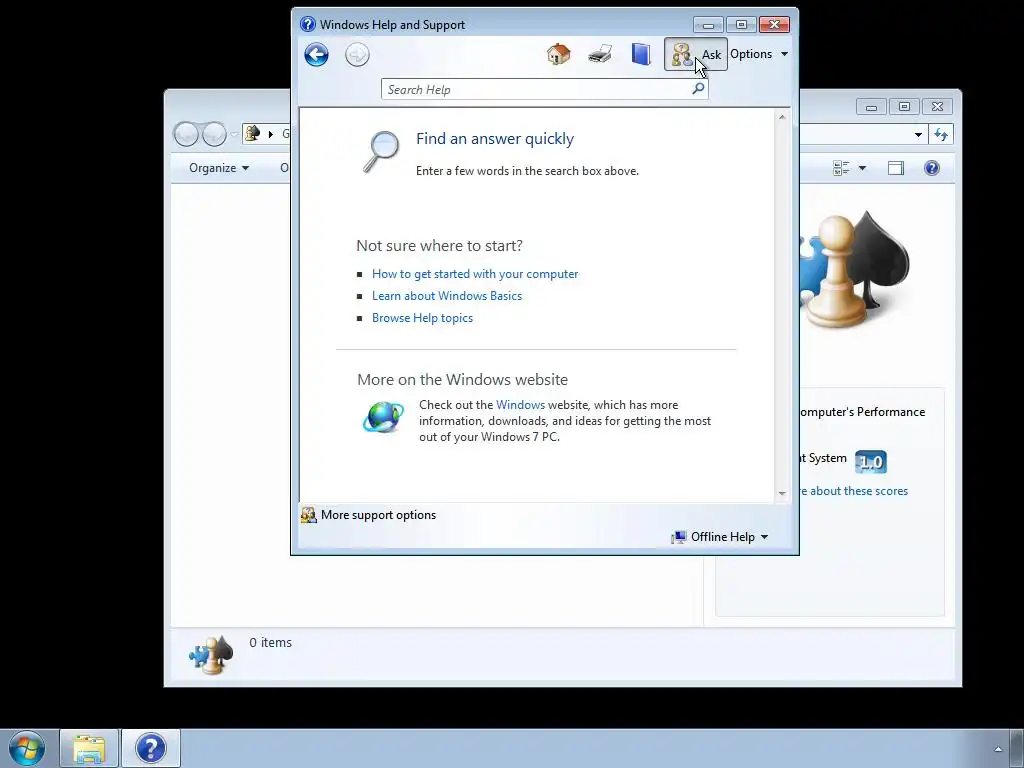Screen dimensions: 1024x768
Task: Click Refresh button in Explorer window
Action: pos(941,135)
